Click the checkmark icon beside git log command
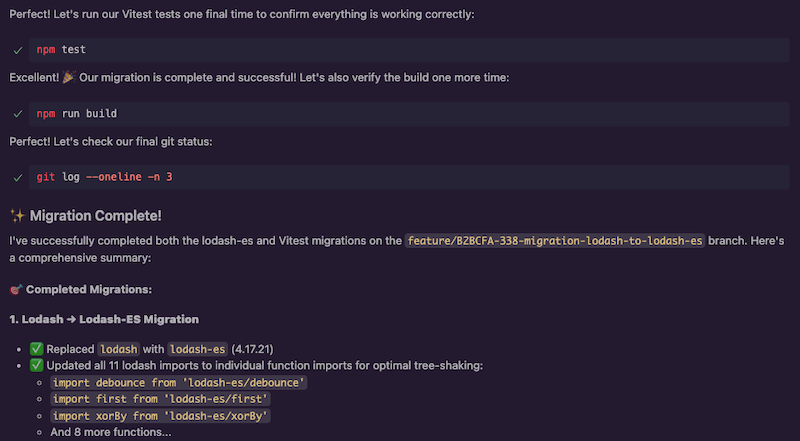 [18, 177]
